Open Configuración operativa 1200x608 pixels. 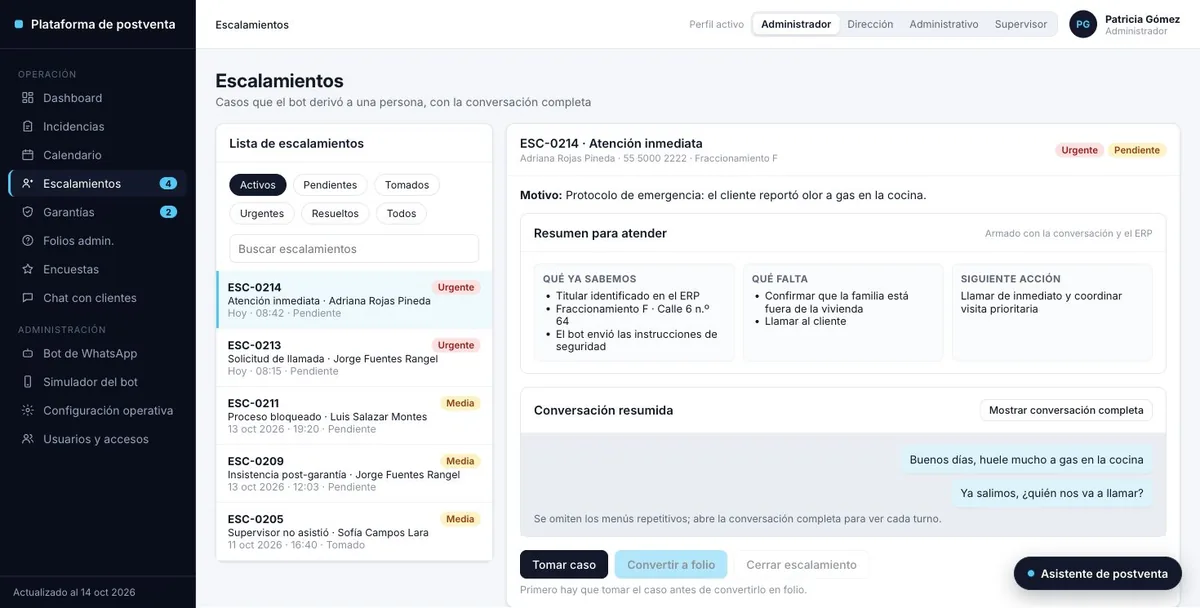[x=97, y=410]
